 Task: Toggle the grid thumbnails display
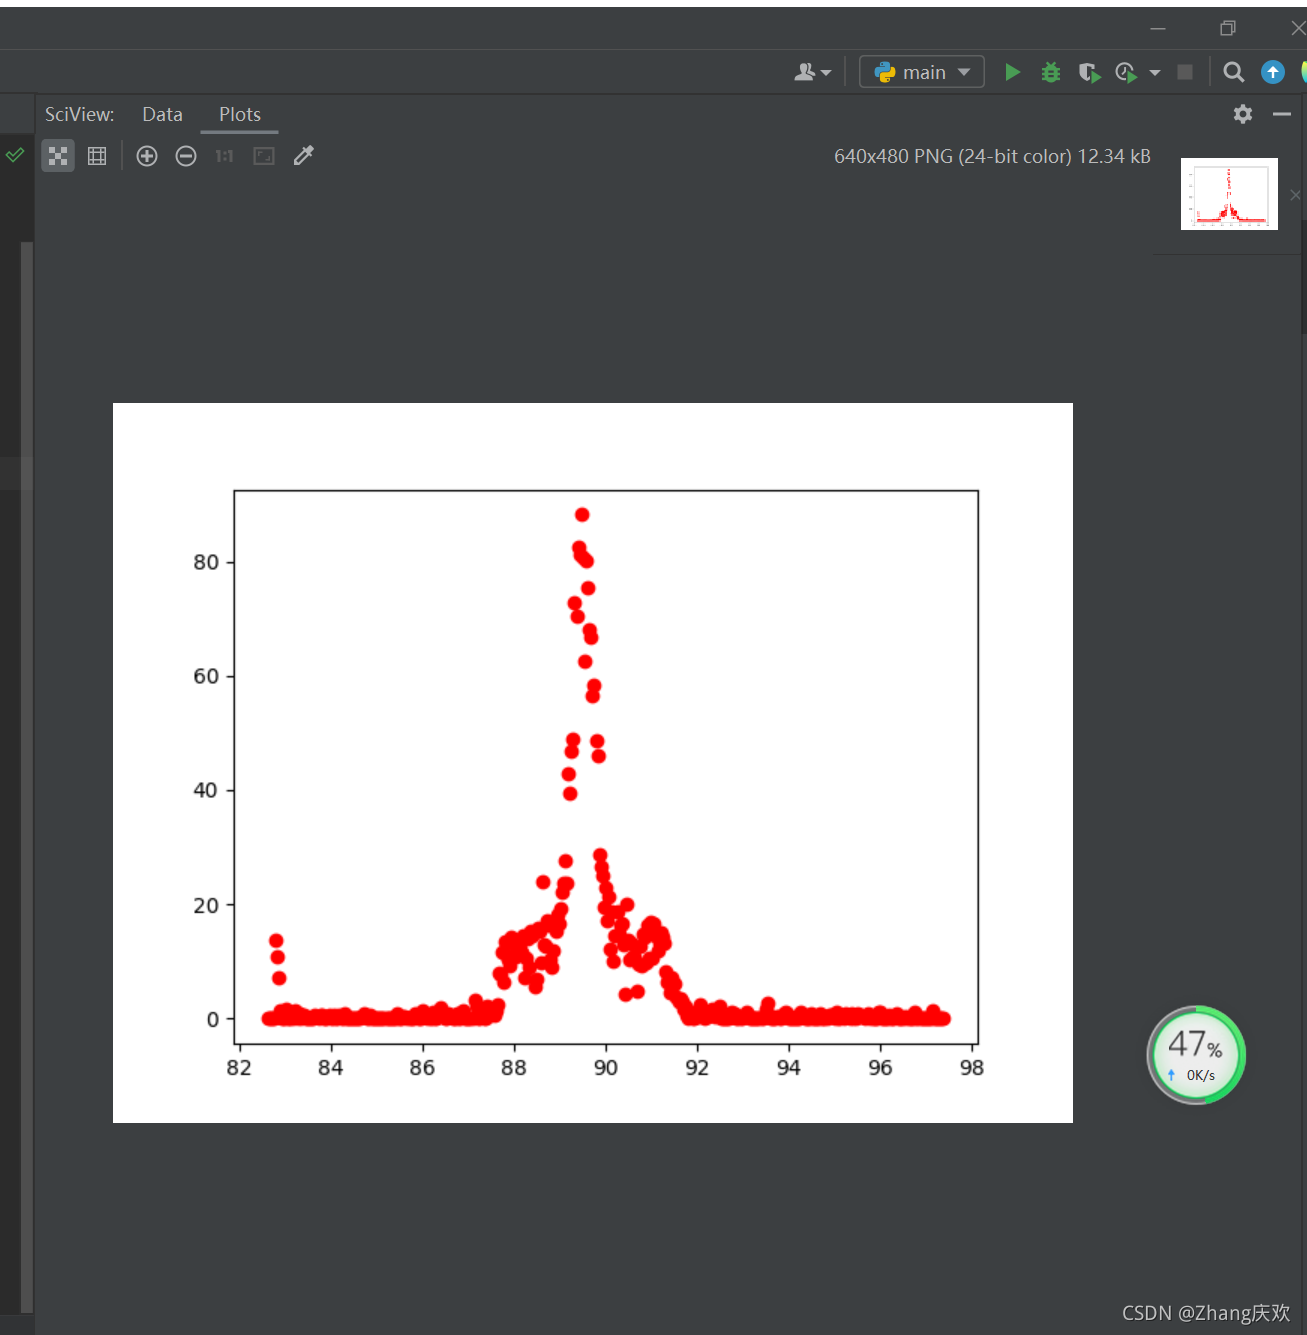click(x=96, y=155)
